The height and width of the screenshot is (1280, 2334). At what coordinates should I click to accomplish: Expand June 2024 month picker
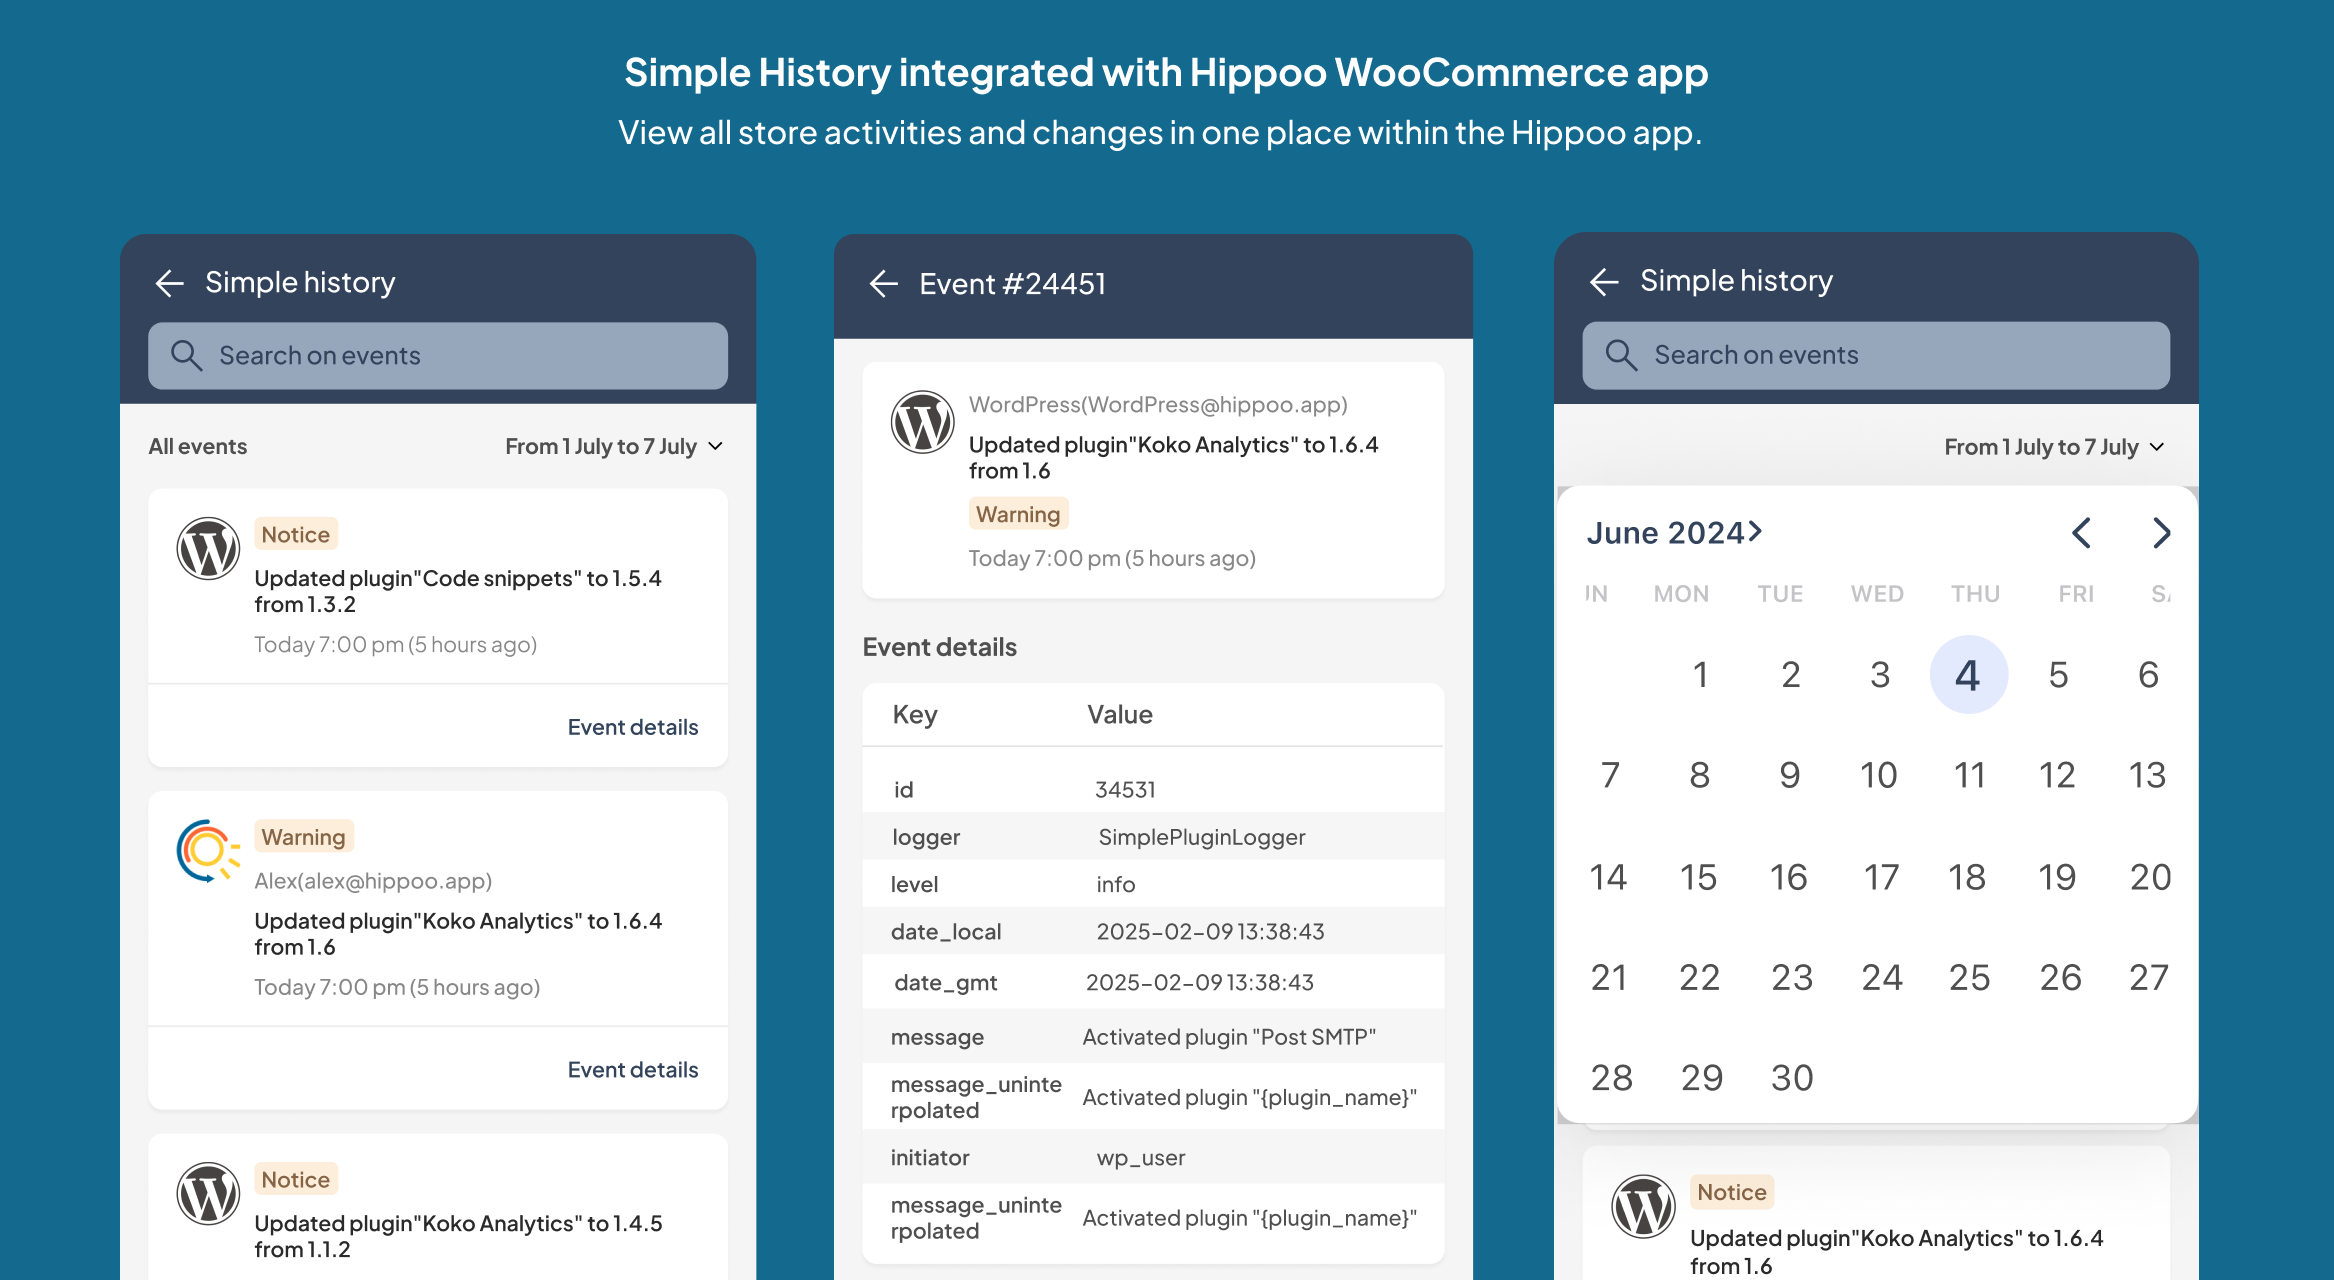(x=1674, y=533)
